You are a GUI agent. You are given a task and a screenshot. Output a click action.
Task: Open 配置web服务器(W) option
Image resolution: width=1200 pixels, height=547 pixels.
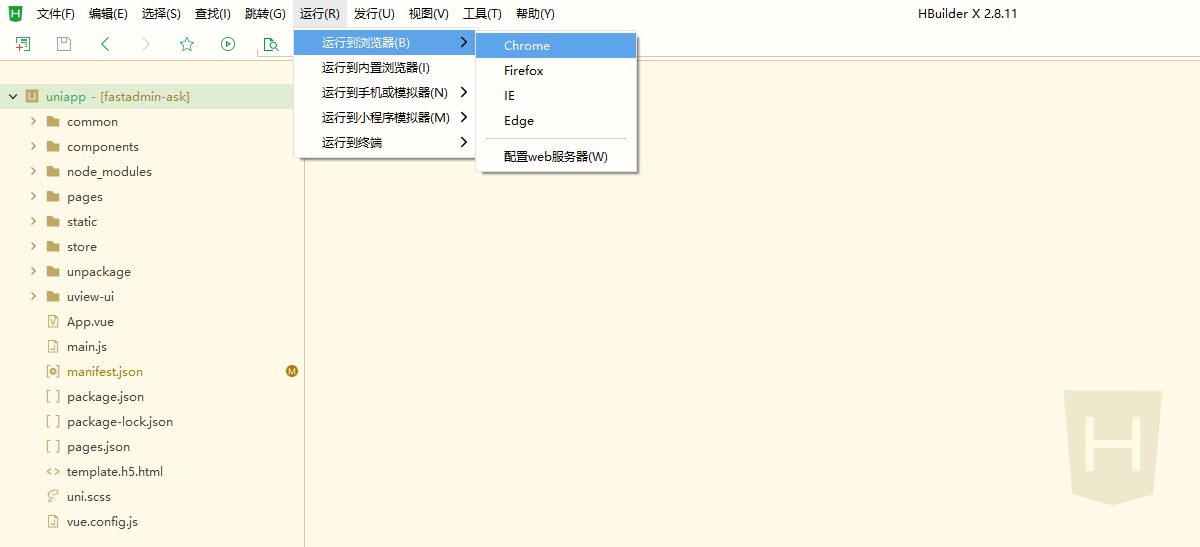pyautogui.click(x=556, y=157)
